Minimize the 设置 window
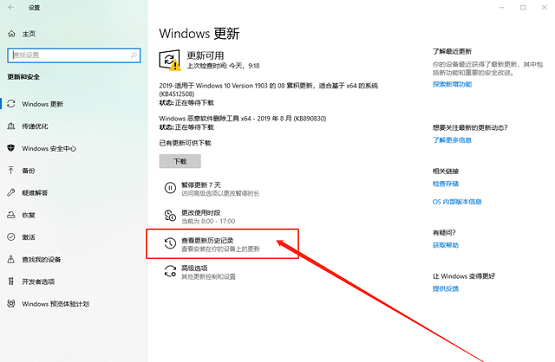 (x=502, y=7)
